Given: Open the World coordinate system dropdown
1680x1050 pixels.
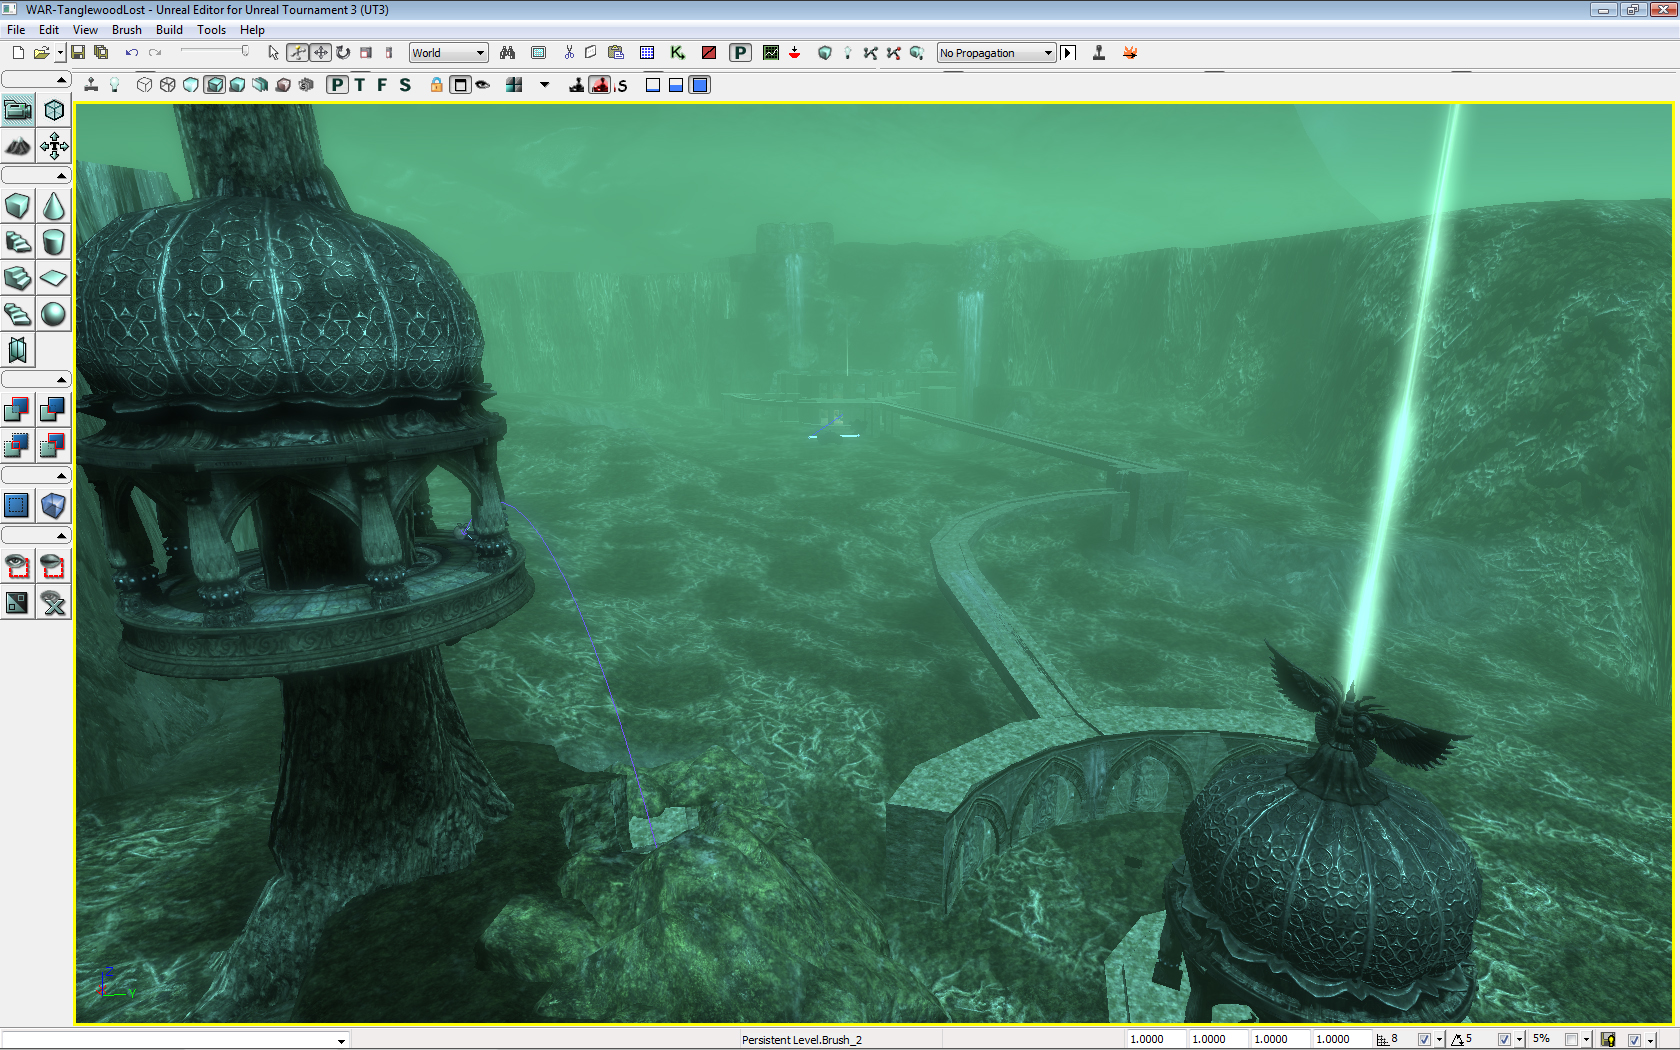Looking at the screenshot, I should [448, 53].
